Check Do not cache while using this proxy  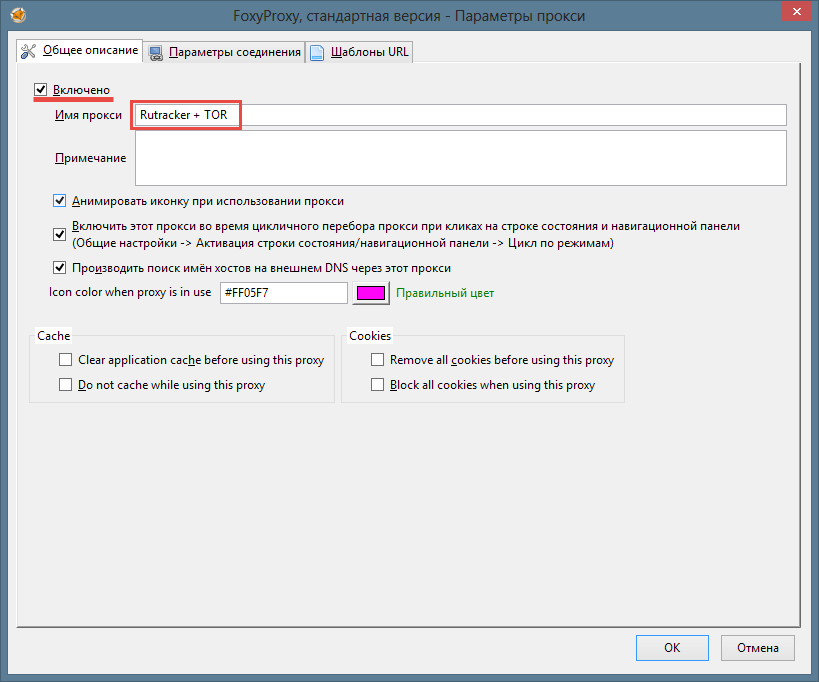[x=66, y=385]
